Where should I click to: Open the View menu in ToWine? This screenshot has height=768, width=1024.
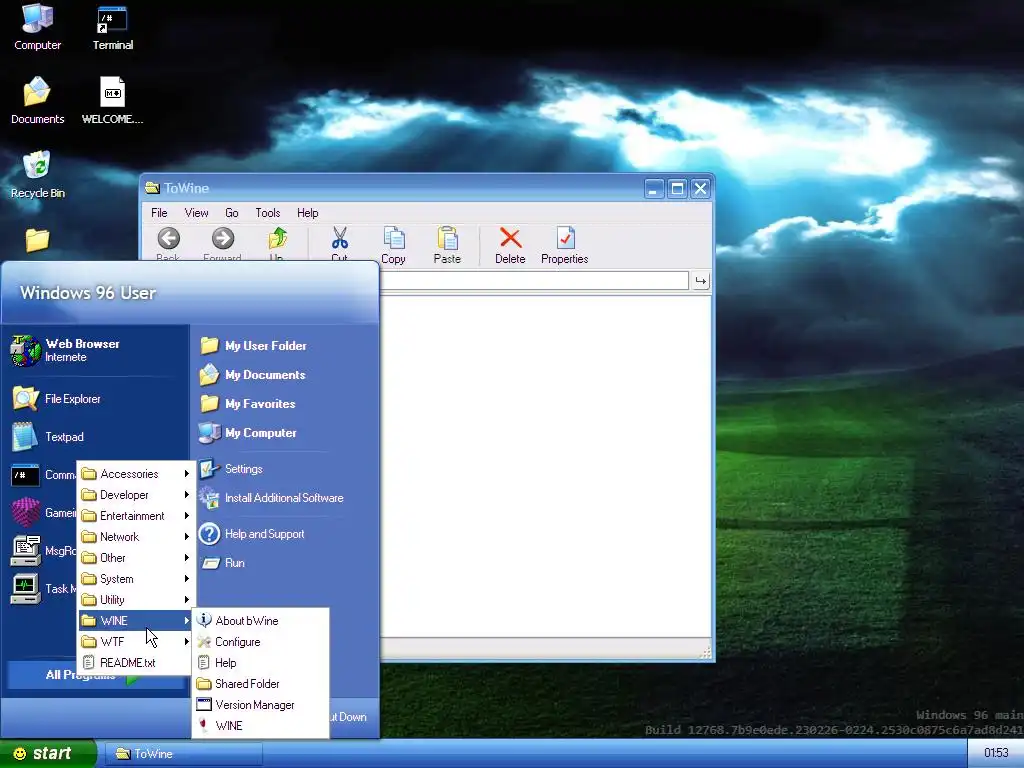(x=196, y=213)
